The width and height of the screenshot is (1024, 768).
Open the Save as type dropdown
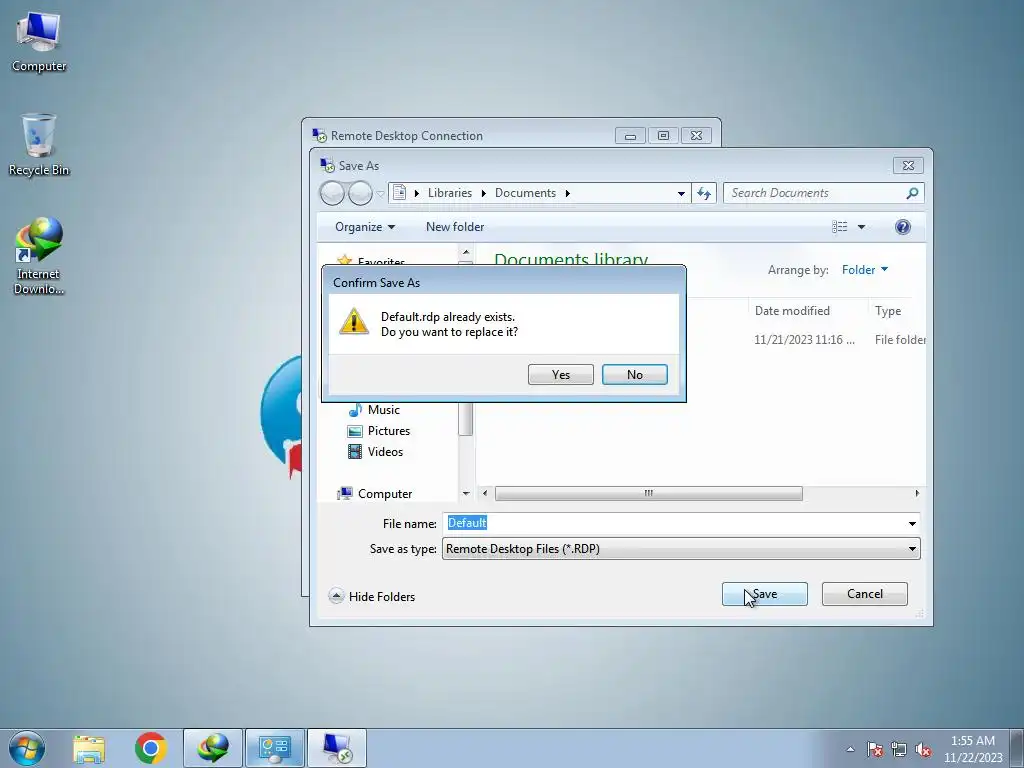click(x=681, y=549)
